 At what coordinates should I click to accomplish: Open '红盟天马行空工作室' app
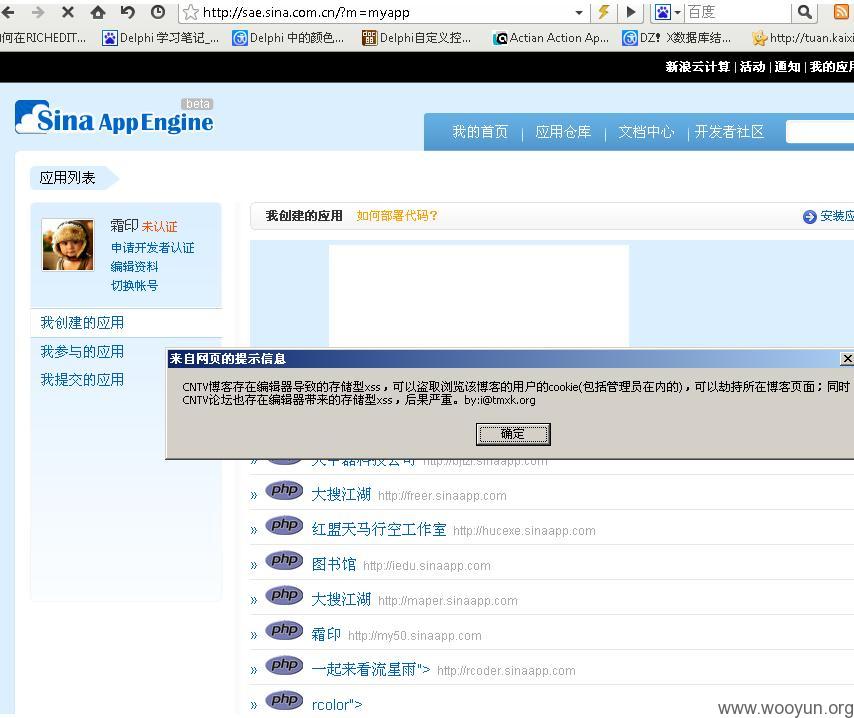[379, 529]
